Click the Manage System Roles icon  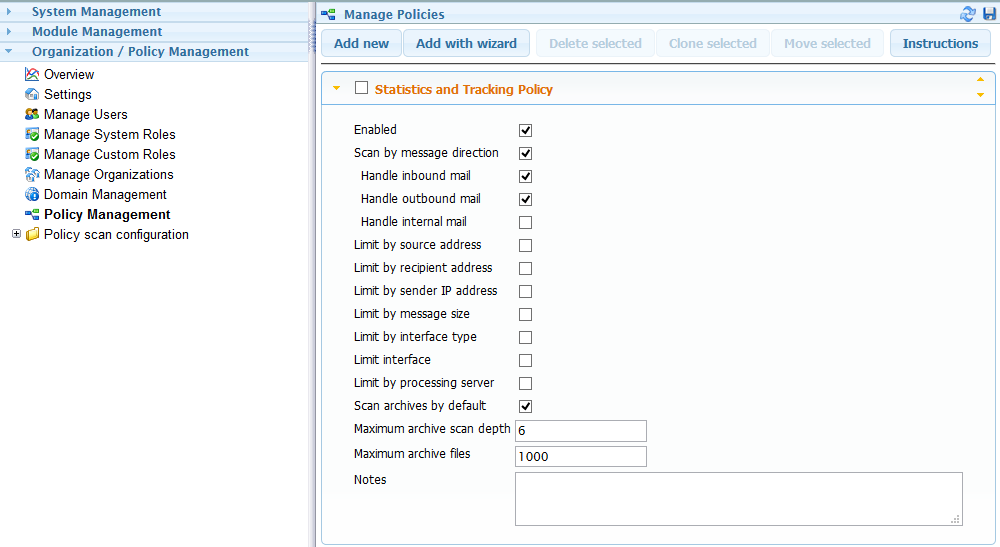pos(32,134)
